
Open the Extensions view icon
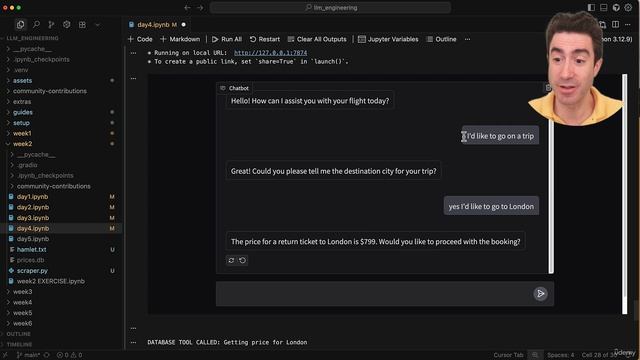tap(82, 25)
